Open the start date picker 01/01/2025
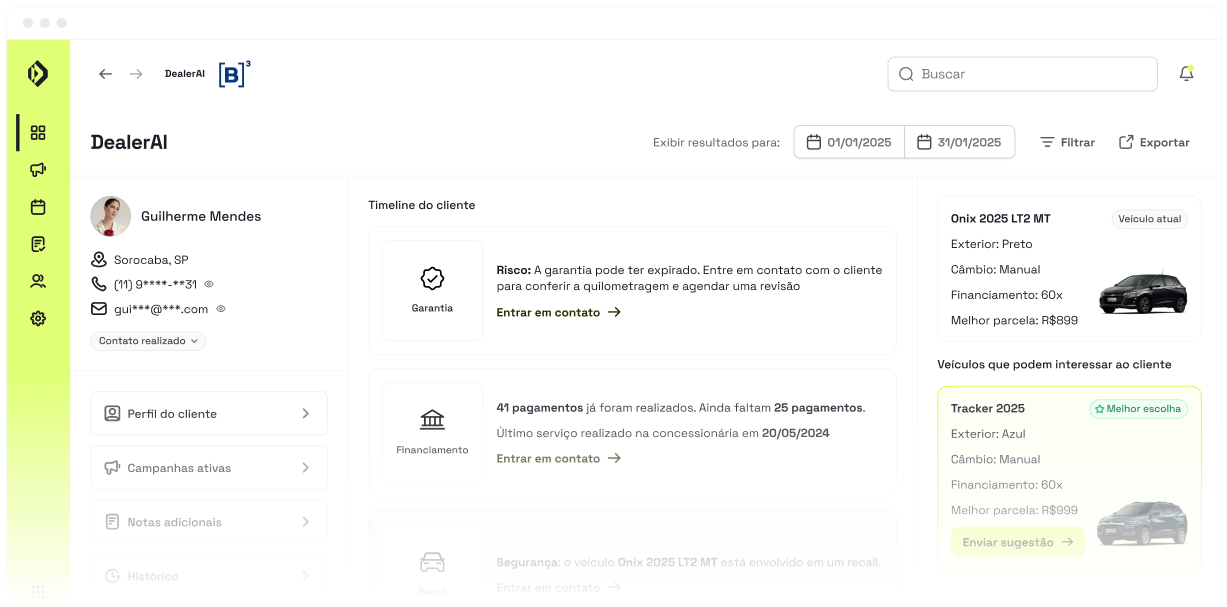This screenshot has width=1227, height=607. [849, 142]
